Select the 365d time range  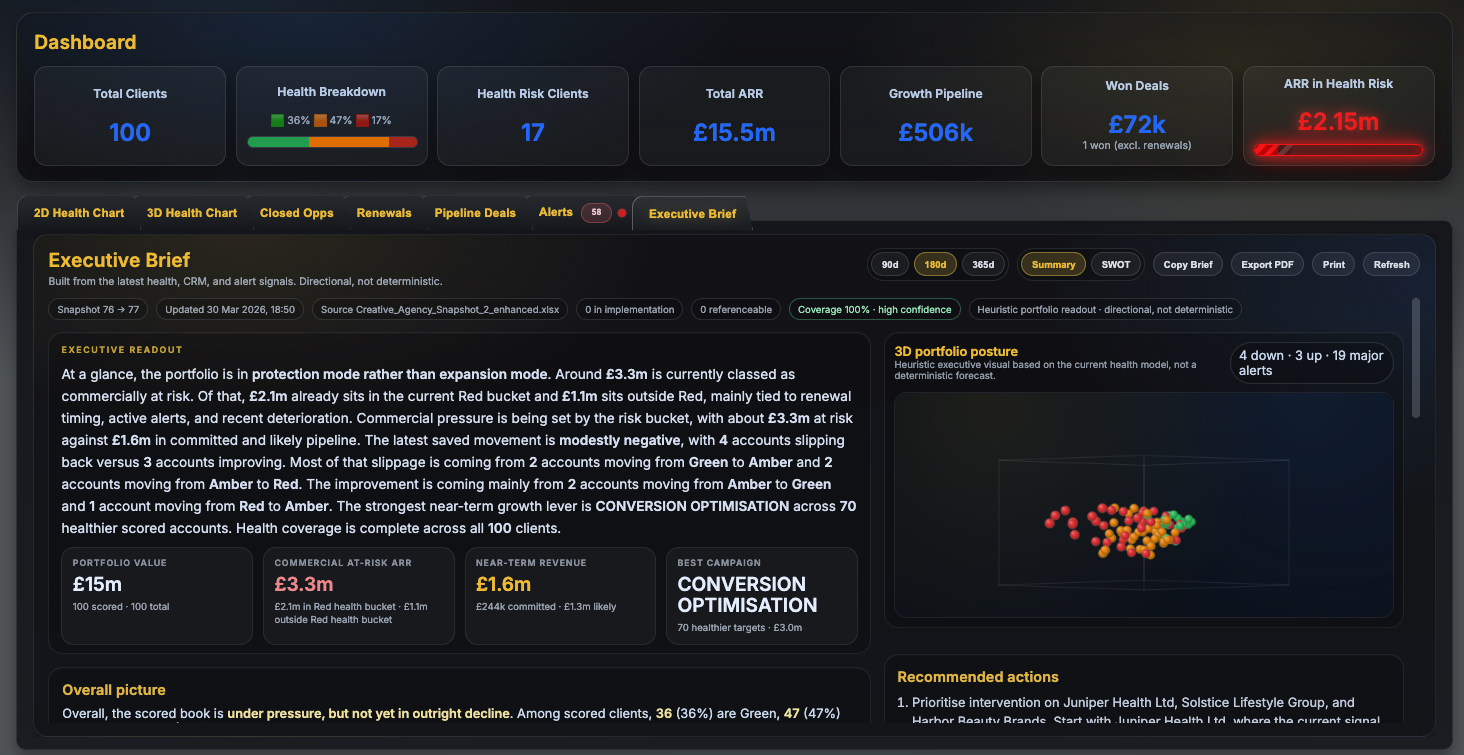point(983,264)
